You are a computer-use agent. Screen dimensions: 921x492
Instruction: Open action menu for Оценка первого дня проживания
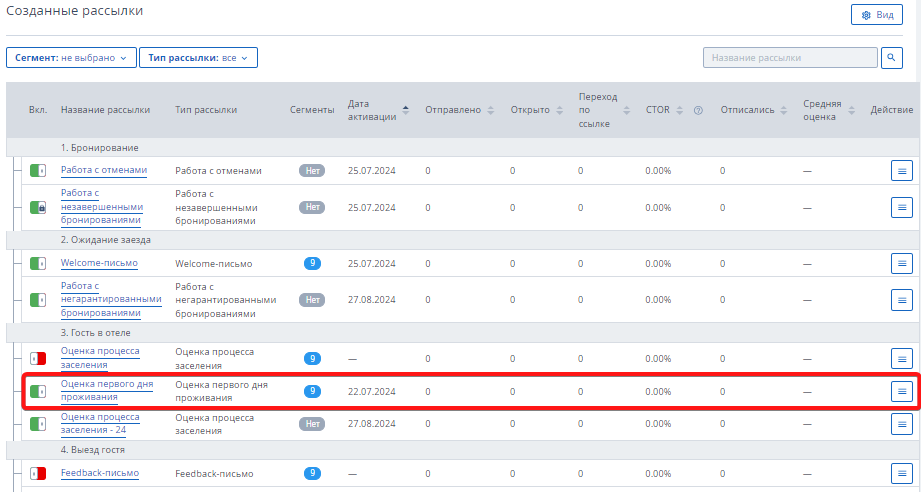point(901,391)
